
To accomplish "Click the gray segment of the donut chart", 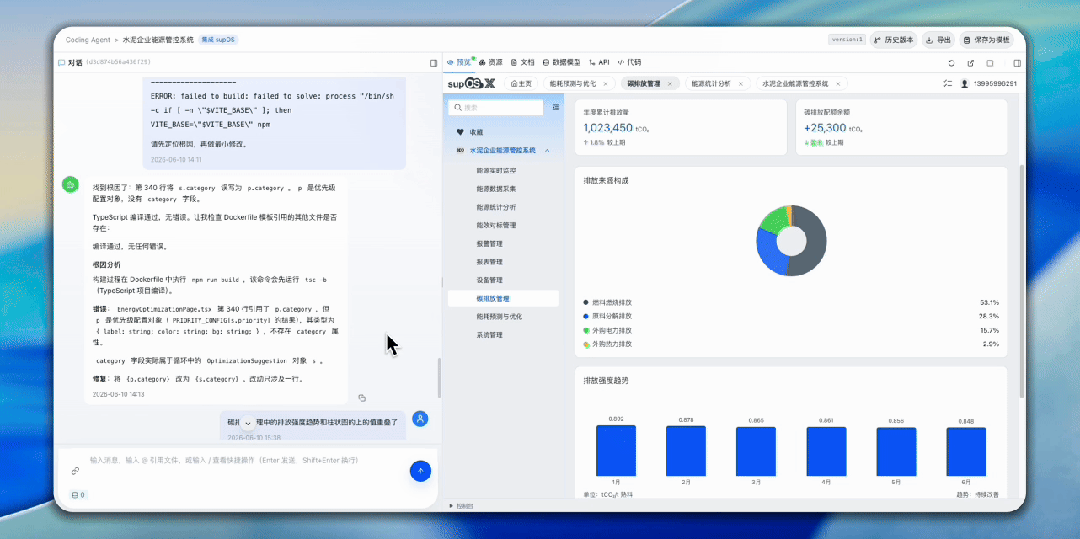I will [816, 241].
